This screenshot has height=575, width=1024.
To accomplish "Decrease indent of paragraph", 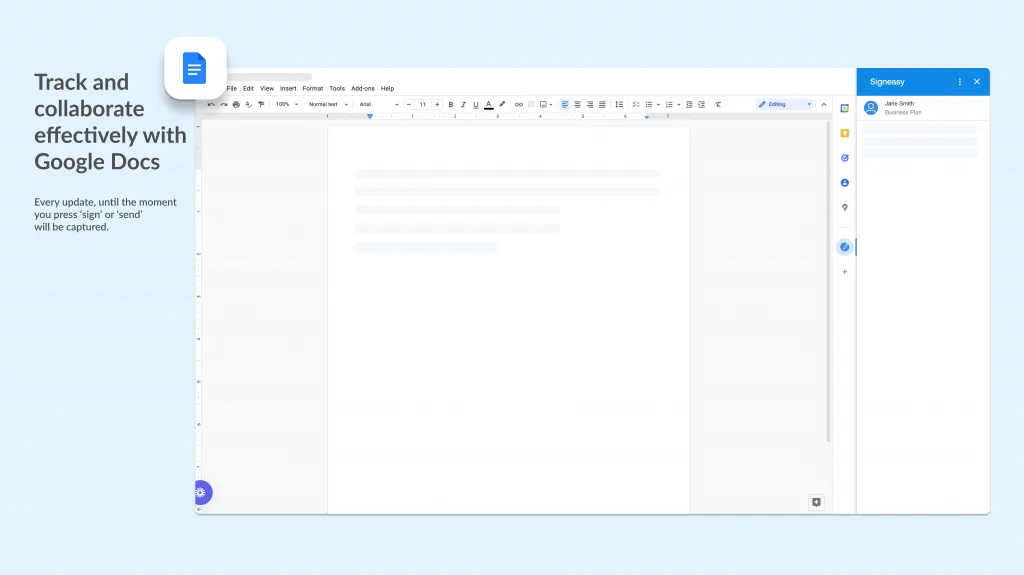I will coord(689,105).
